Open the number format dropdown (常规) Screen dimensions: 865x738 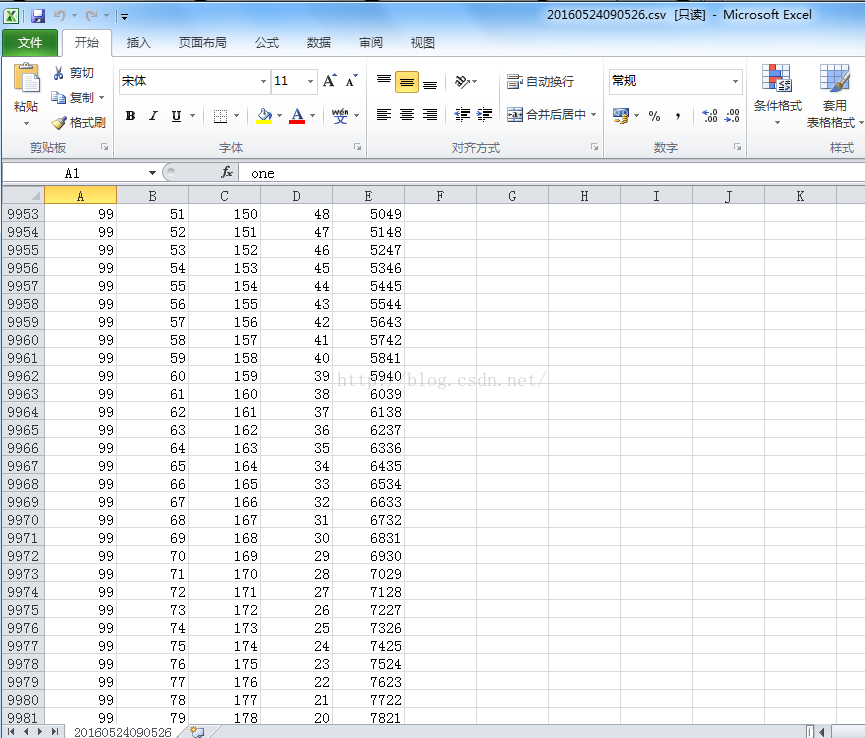point(735,81)
